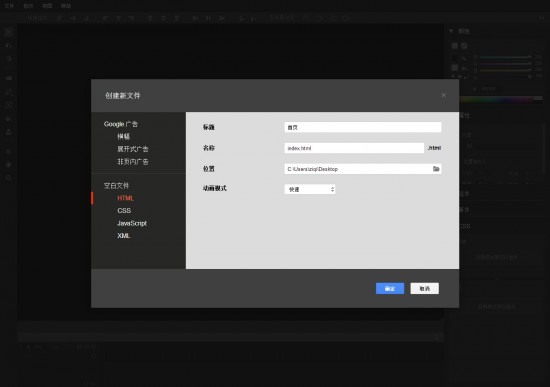This screenshot has width=550, height=387.
Task: Select HTML blank file type
Action: click(125, 198)
